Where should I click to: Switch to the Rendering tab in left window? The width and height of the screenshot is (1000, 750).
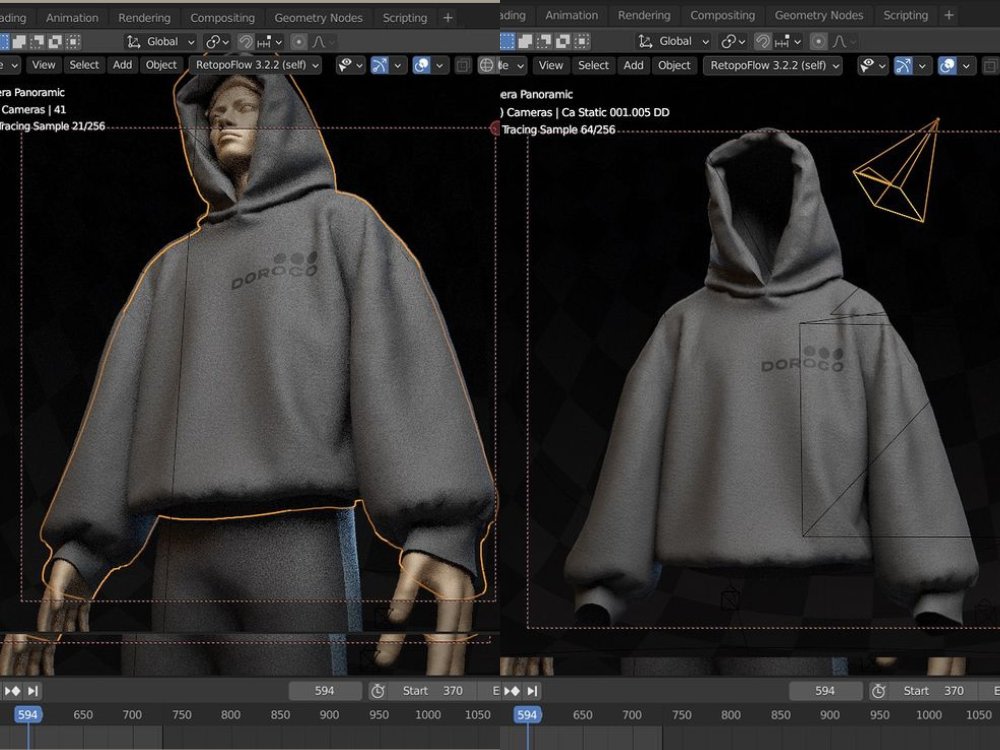144,18
